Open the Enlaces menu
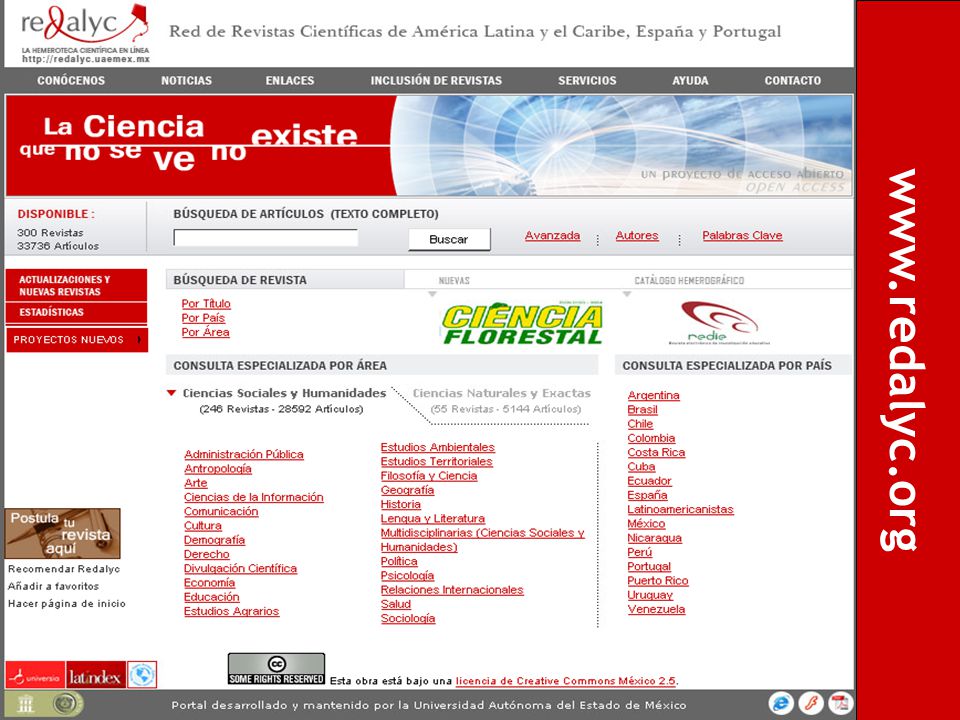960x720 pixels. (x=290, y=80)
